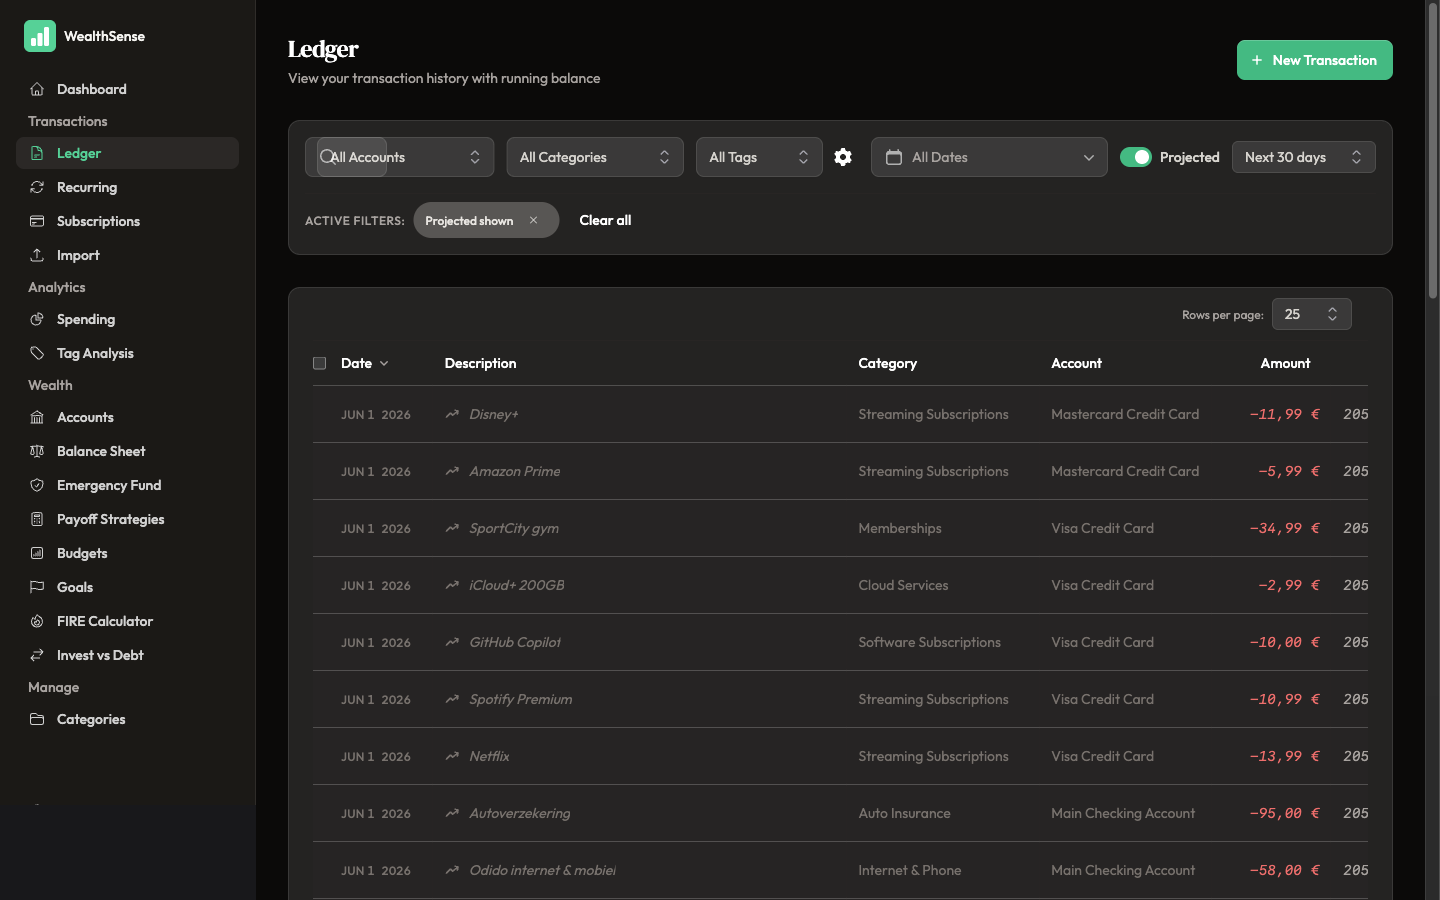Navigate to Spending analytics
The image size is (1440, 900).
(127, 319)
